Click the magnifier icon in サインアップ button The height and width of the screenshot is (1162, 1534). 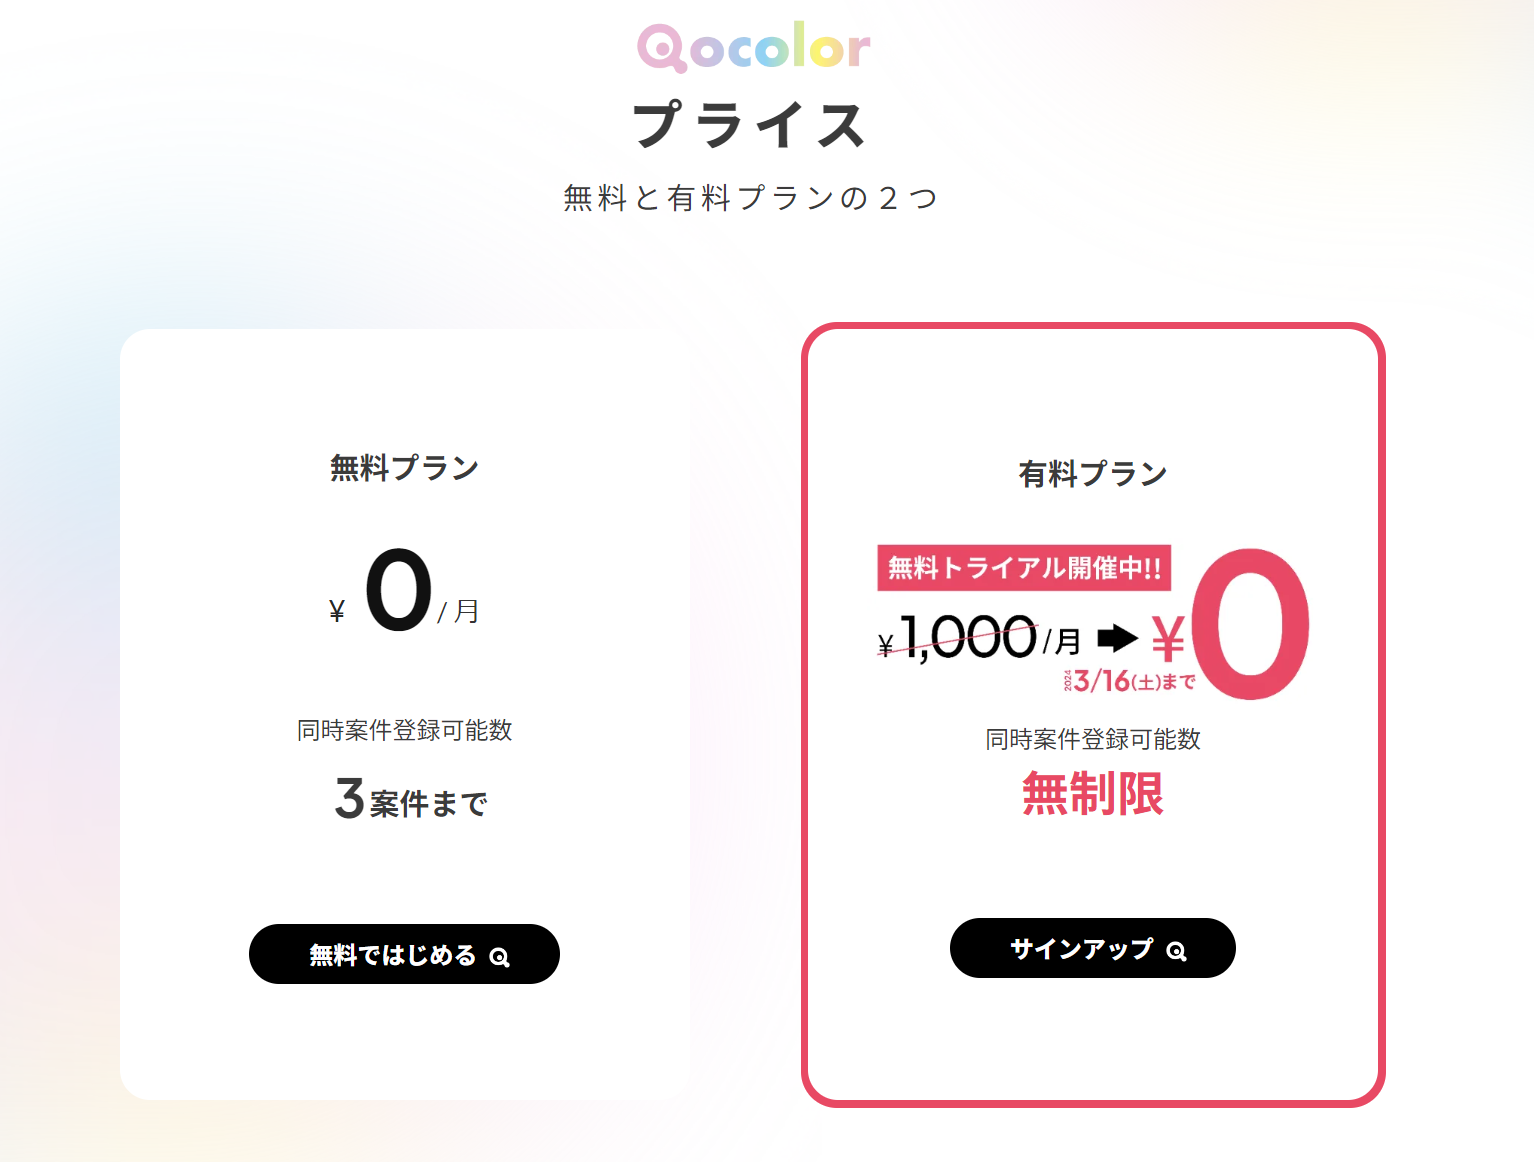1176,951
